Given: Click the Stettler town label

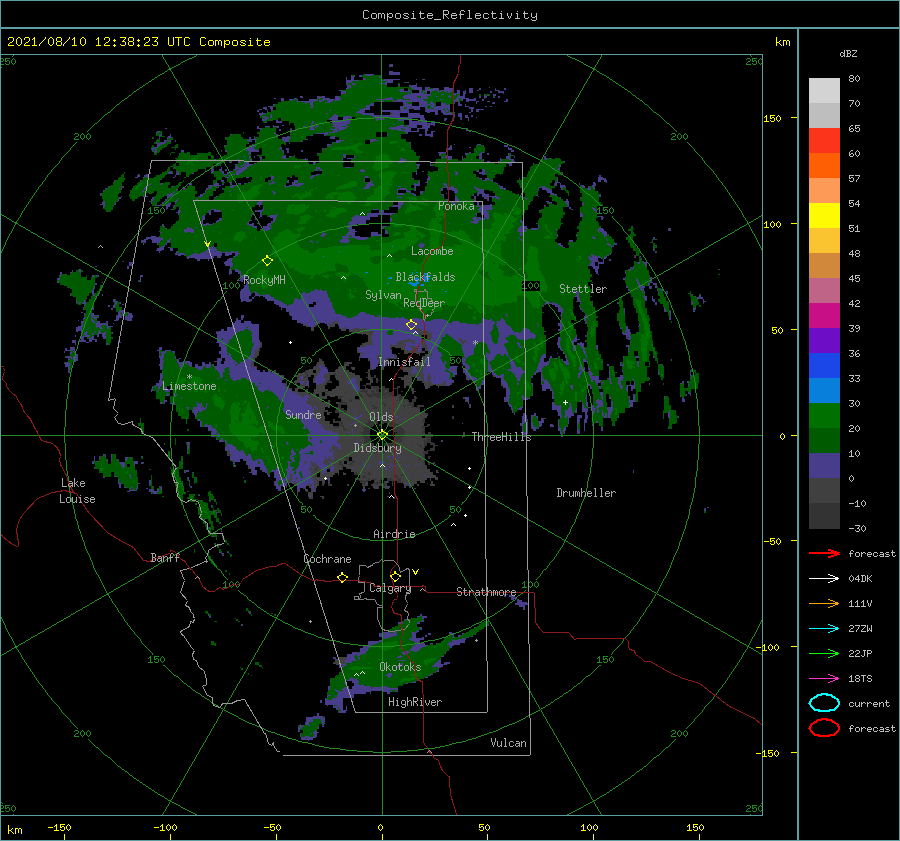Looking at the screenshot, I should pyautogui.click(x=583, y=289).
